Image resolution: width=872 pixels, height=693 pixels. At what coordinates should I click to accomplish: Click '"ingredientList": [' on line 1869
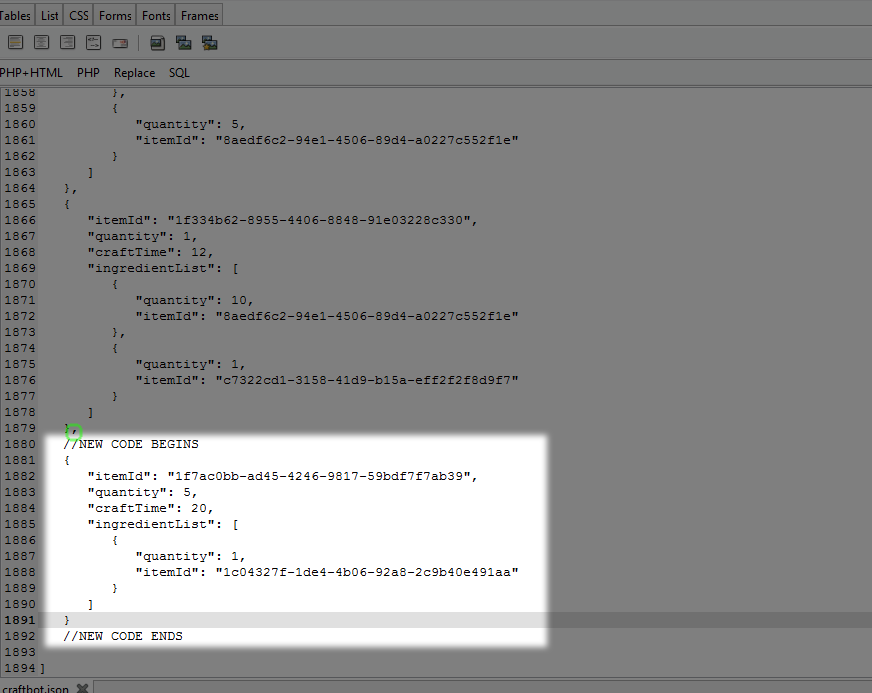pos(163,268)
